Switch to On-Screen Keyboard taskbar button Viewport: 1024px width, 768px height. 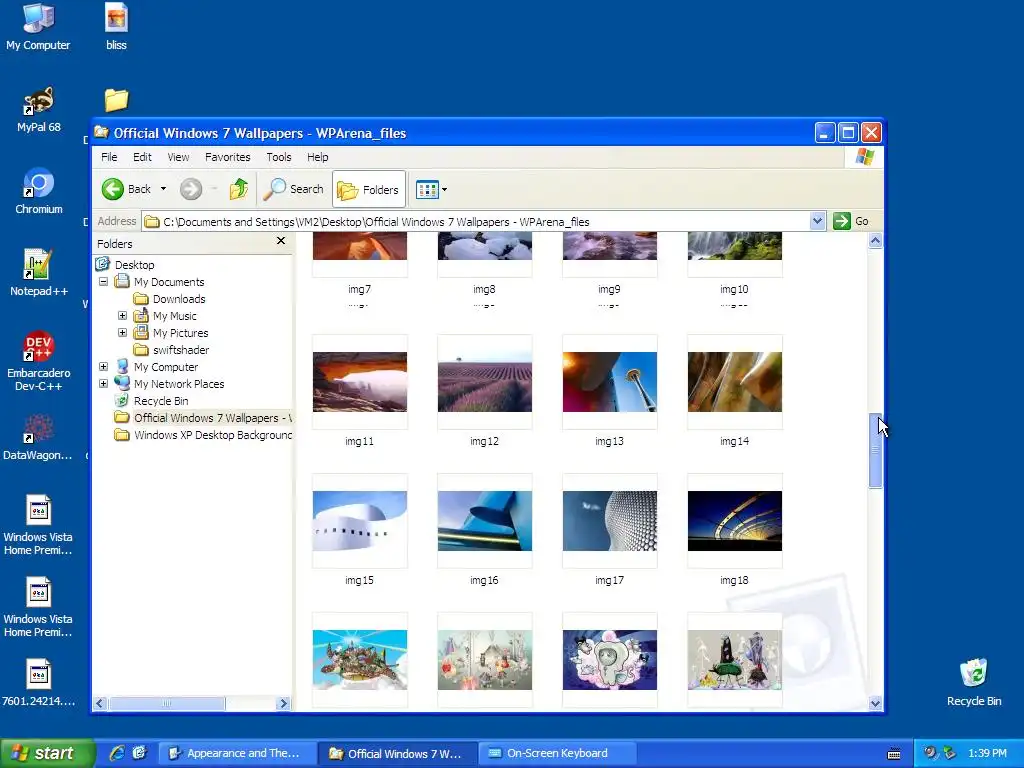tap(557, 753)
